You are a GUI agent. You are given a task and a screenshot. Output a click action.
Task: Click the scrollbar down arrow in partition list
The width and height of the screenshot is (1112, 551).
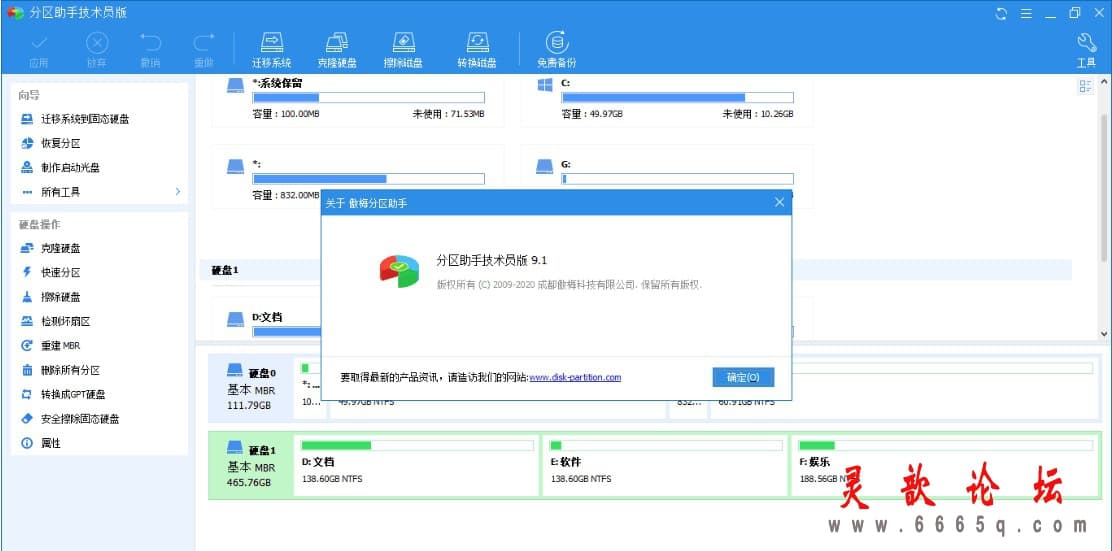pyautogui.click(x=1103, y=333)
